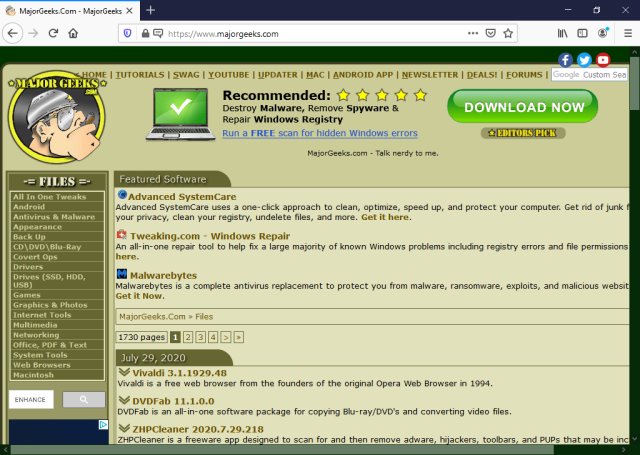
Task: Click the MajorGeeks mascot logo
Action: point(56,117)
